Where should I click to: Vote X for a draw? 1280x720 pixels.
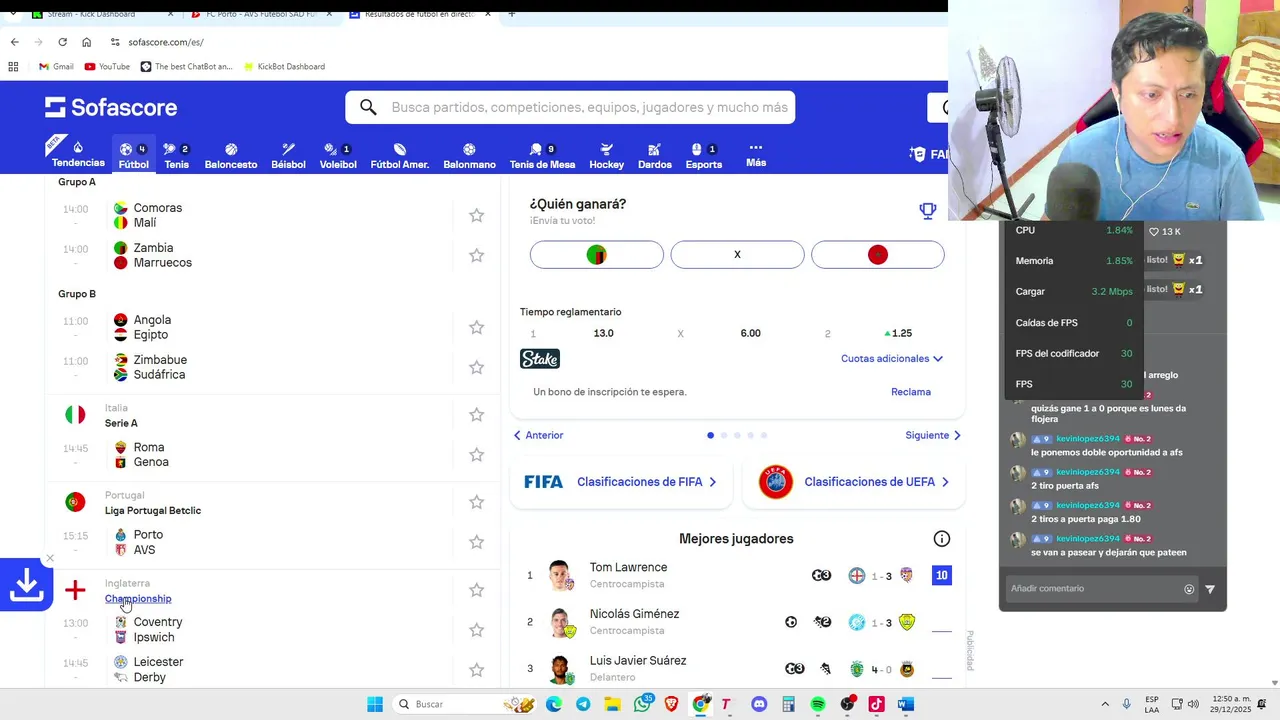(737, 255)
